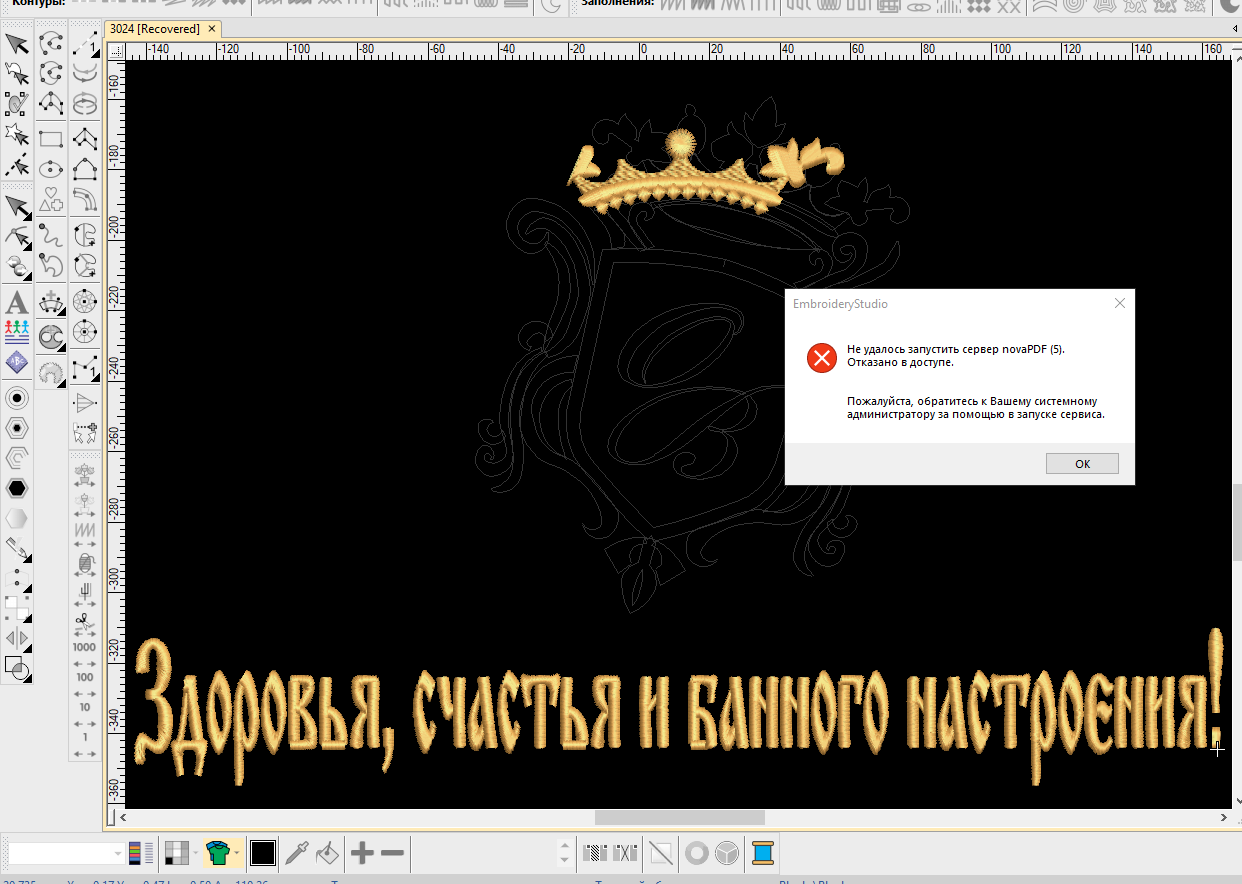Toggle the solid black hexagon view icon
Viewport: 1242px width, 884px height.
17,488
